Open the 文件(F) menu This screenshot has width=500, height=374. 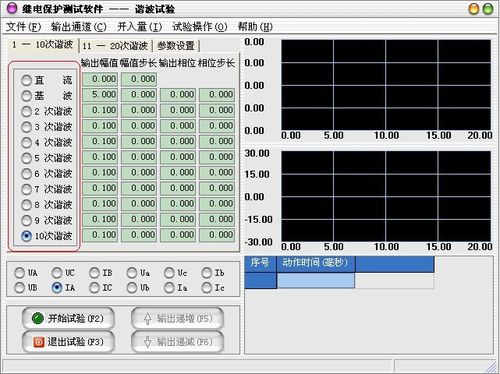pyautogui.click(x=23, y=27)
